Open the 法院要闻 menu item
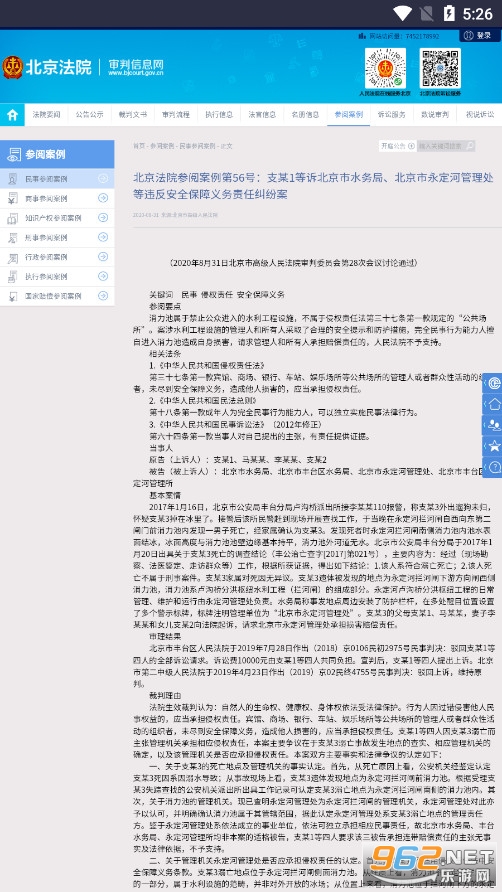The width and height of the screenshot is (502, 892). [46, 114]
